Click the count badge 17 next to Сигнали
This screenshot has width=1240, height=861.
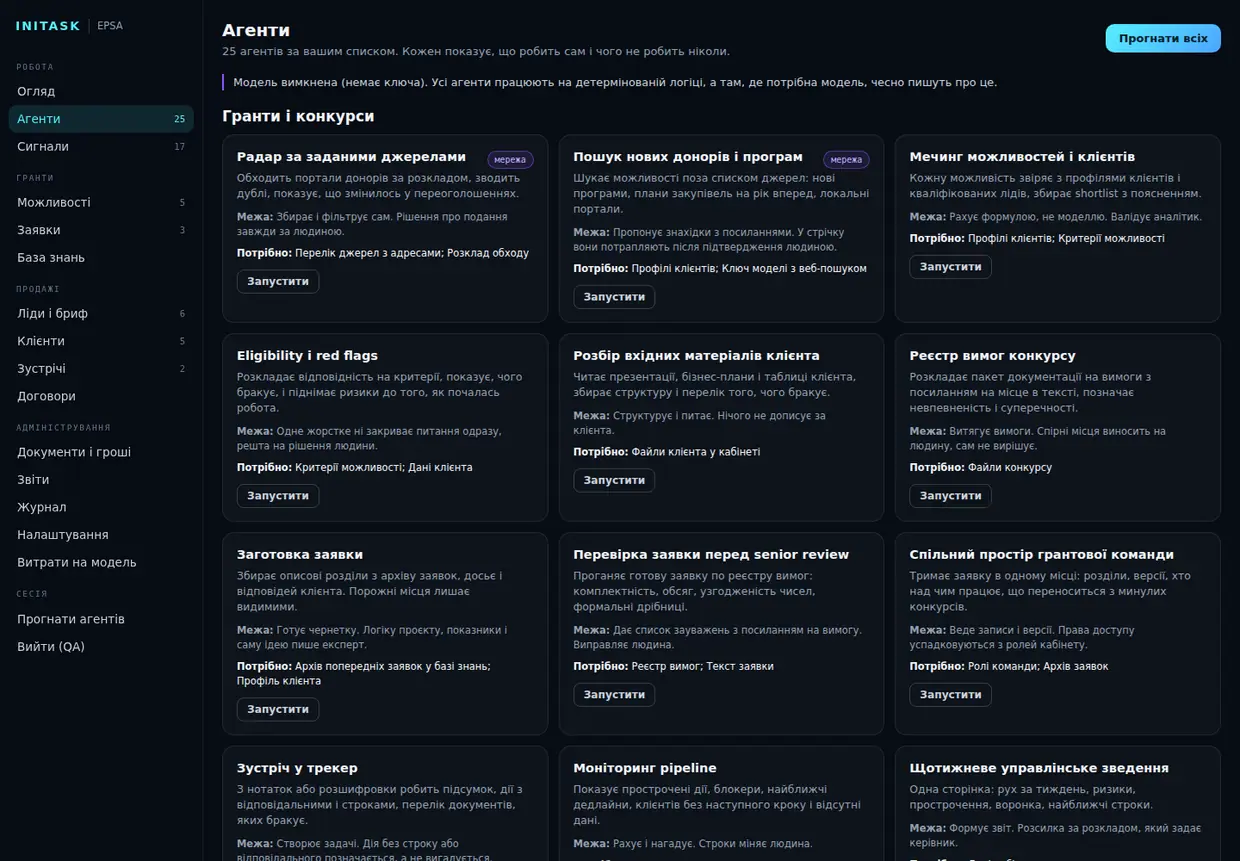pyautogui.click(x=180, y=147)
